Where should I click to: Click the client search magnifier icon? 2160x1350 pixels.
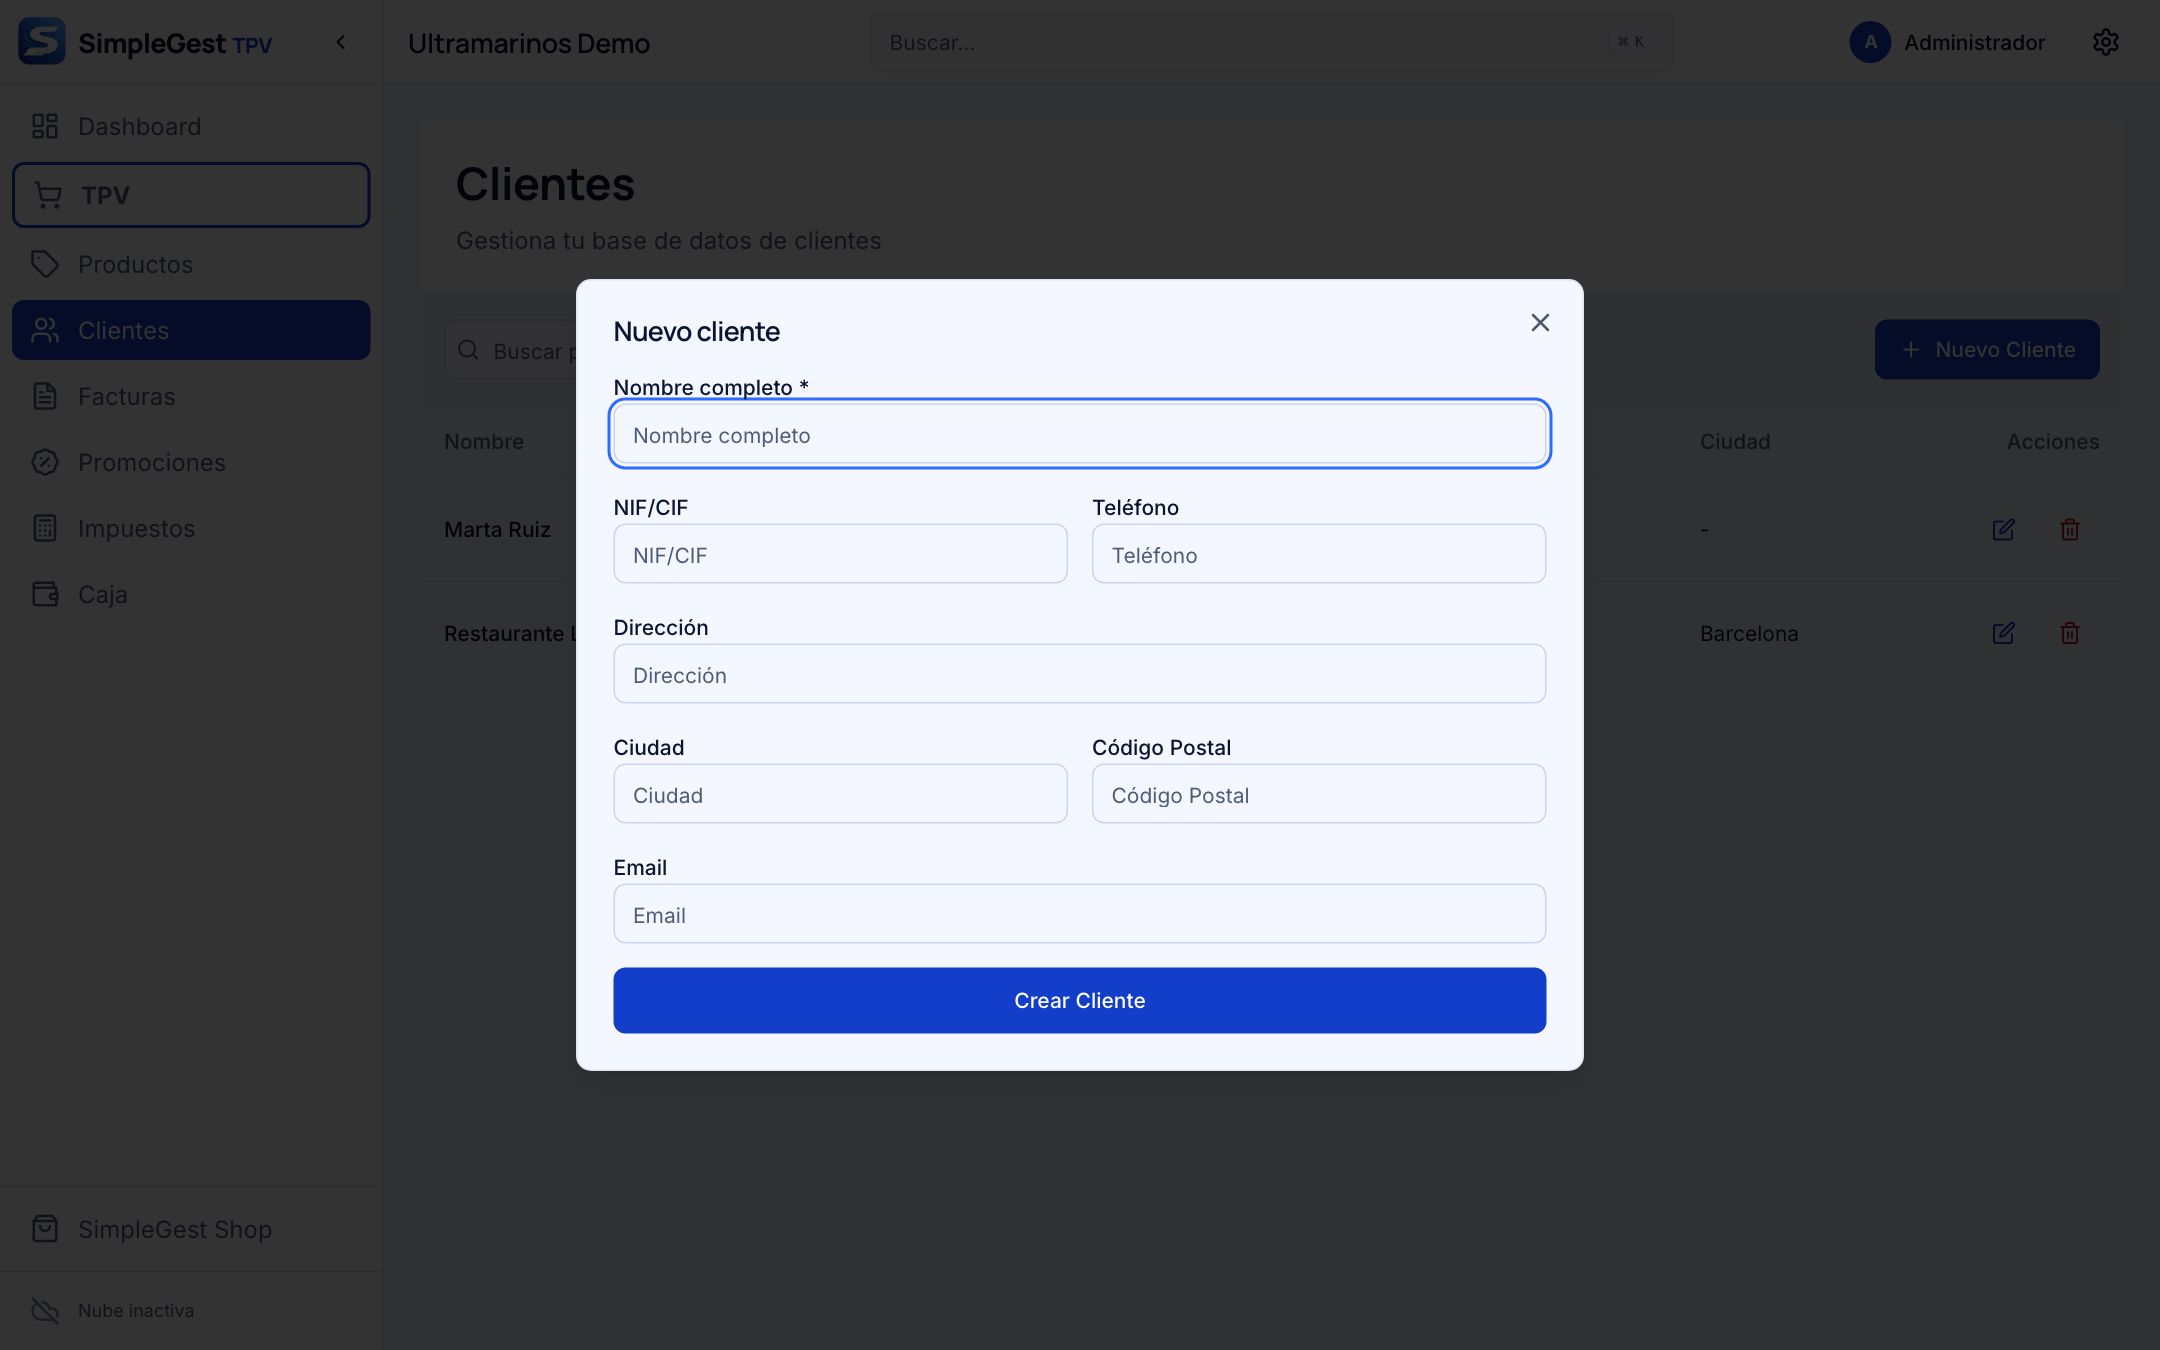pos(468,350)
